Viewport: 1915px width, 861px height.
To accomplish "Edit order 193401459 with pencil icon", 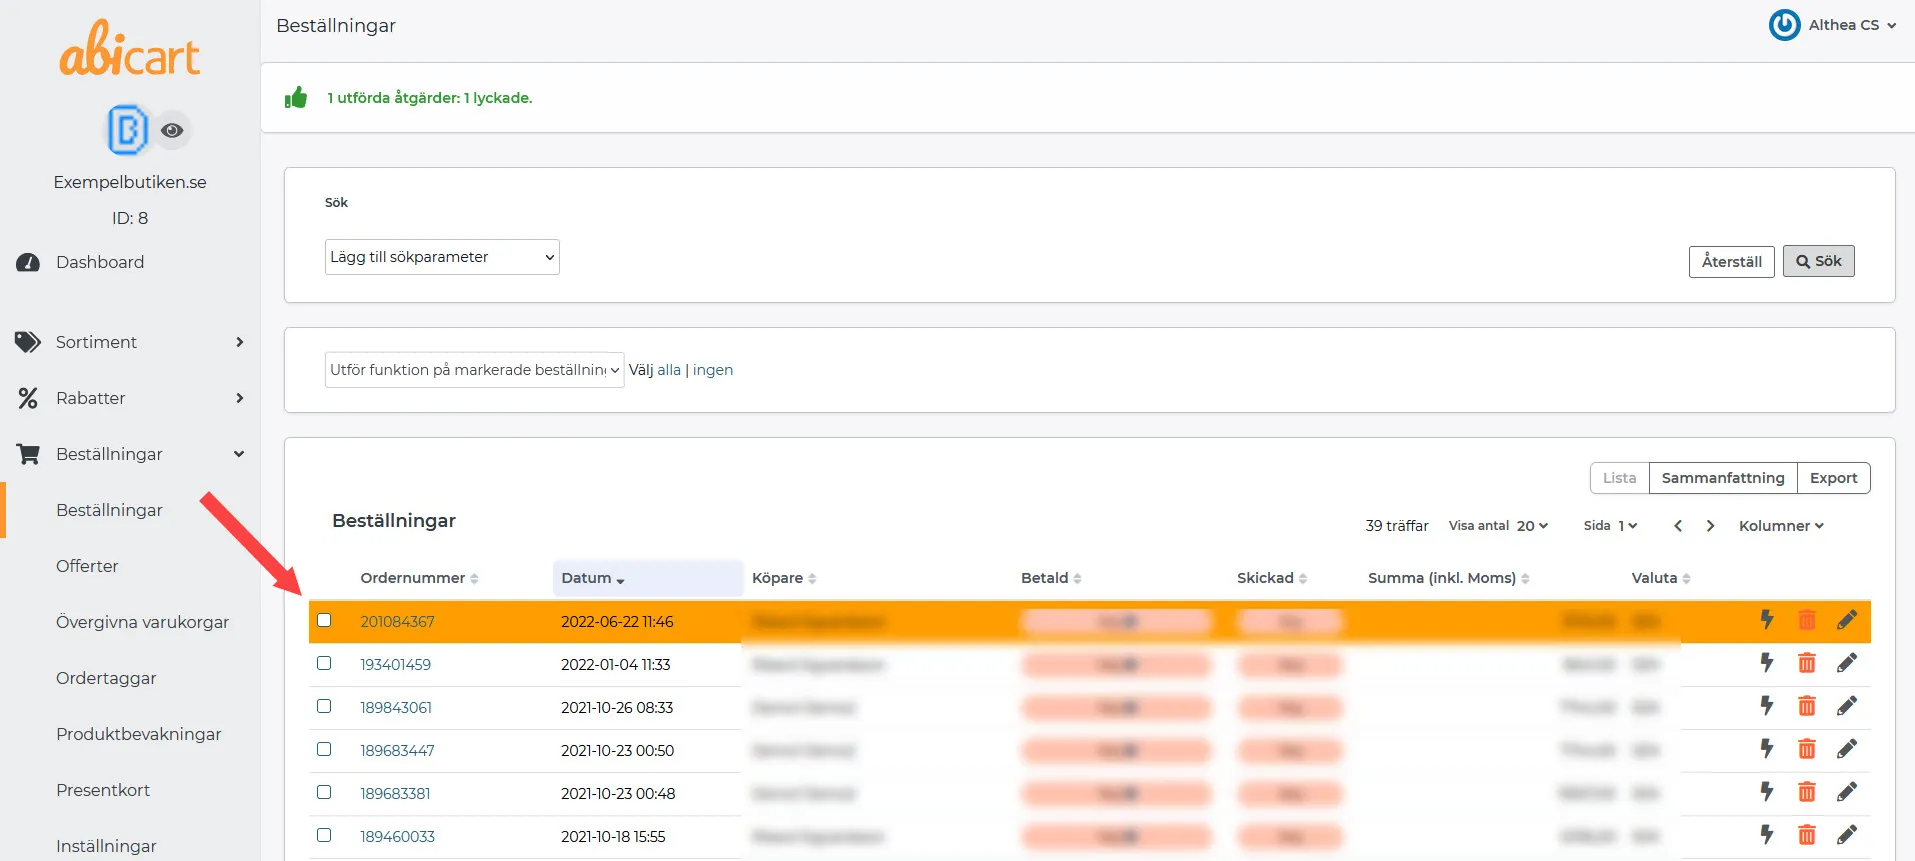I will tap(1847, 663).
